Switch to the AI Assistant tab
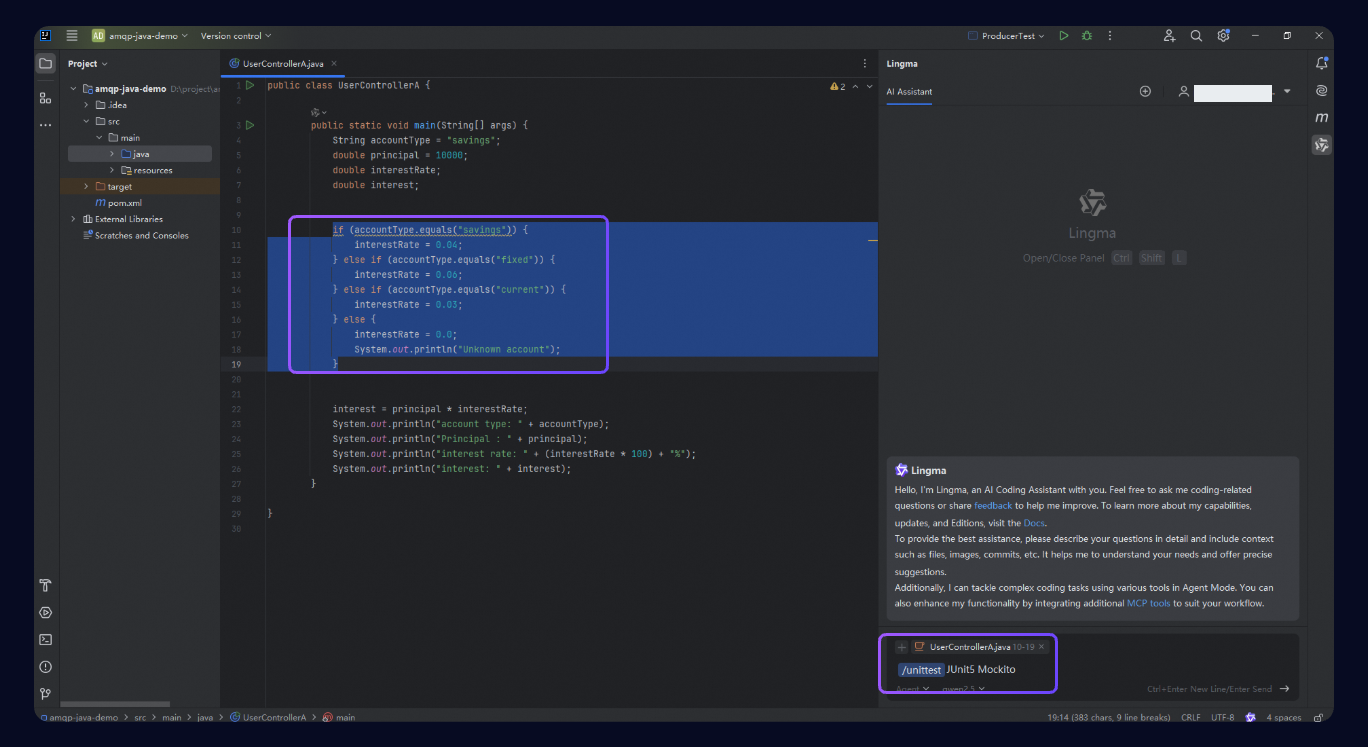1368x747 pixels. coord(909,92)
